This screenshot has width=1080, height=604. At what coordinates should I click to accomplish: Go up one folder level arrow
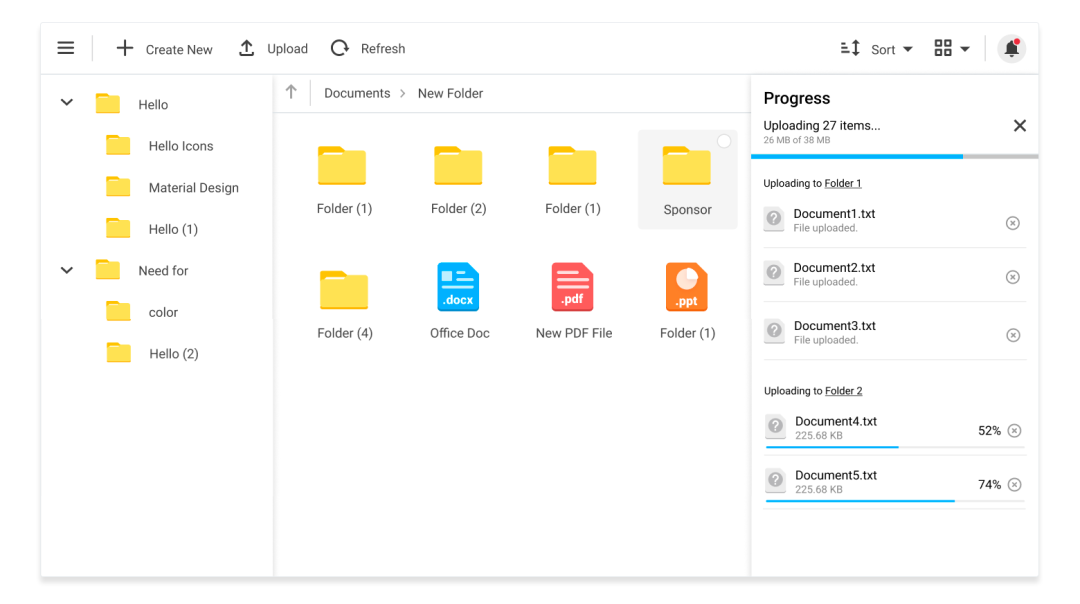[291, 92]
